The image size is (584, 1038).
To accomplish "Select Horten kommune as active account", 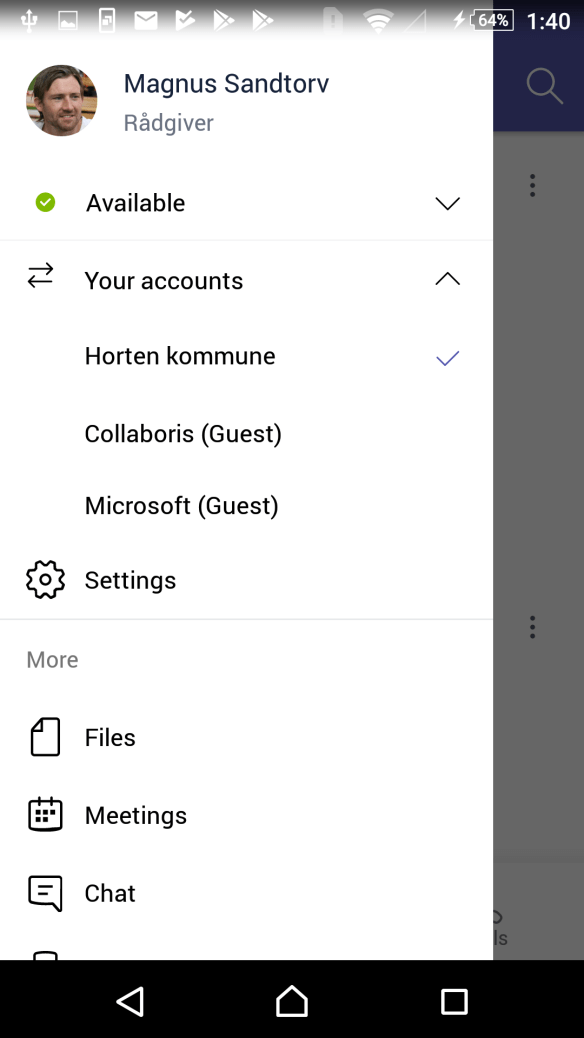I will tap(179, 356).
